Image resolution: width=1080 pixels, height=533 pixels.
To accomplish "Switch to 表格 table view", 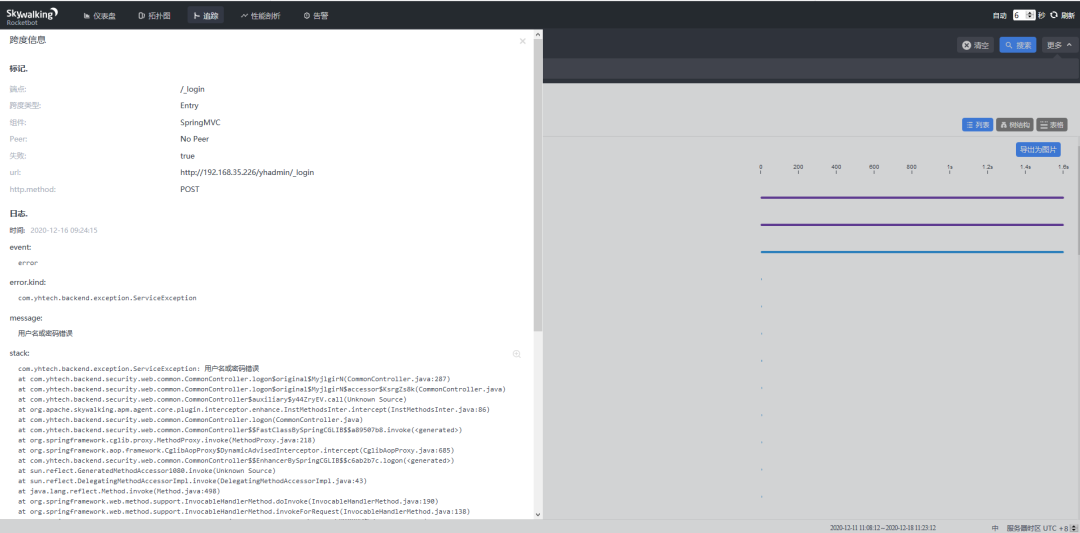I will pos(1052,125).
